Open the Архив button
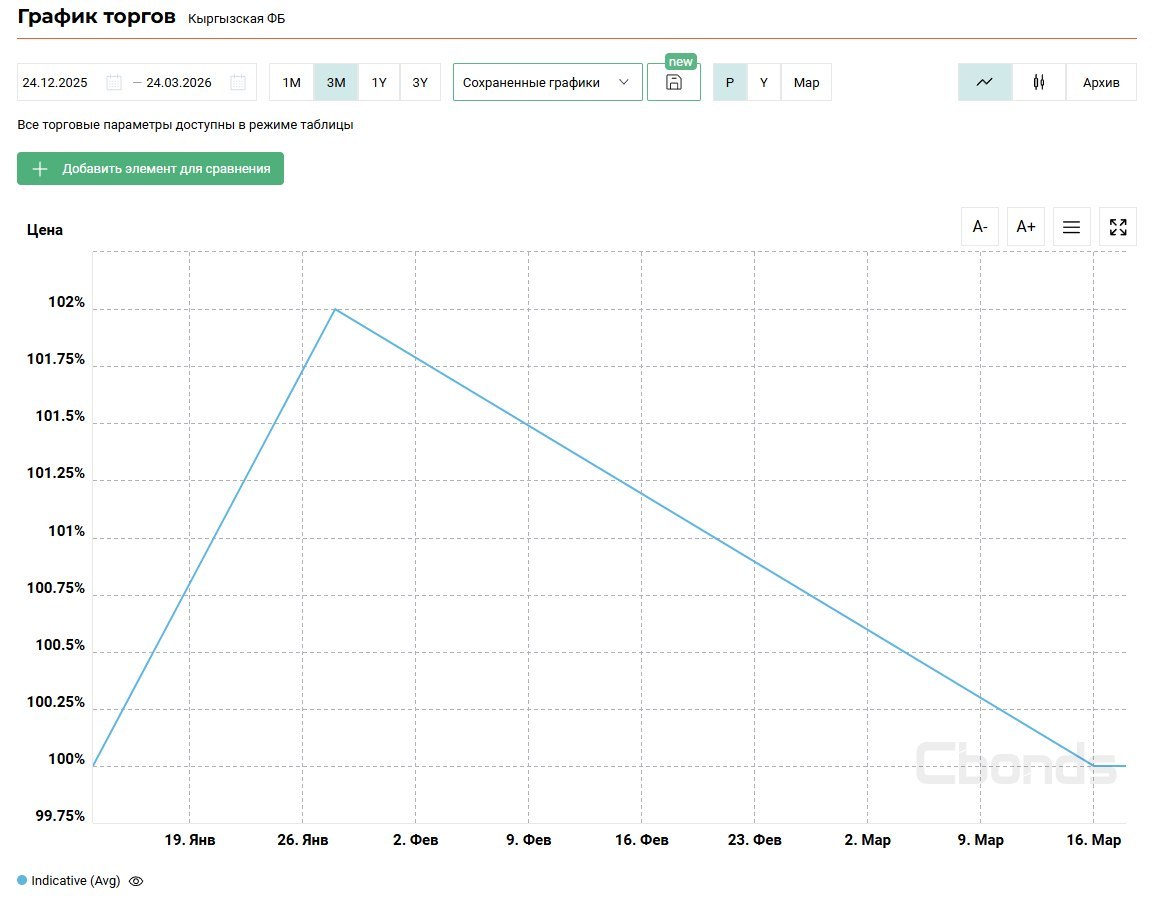Image resolution: width=1156 pixels, height=906 pixels. 1101,83
